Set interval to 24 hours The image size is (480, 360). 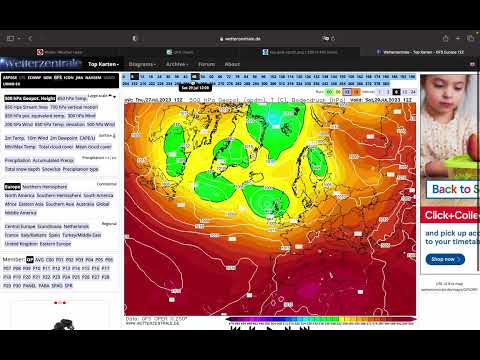click(x=413, y=92)
